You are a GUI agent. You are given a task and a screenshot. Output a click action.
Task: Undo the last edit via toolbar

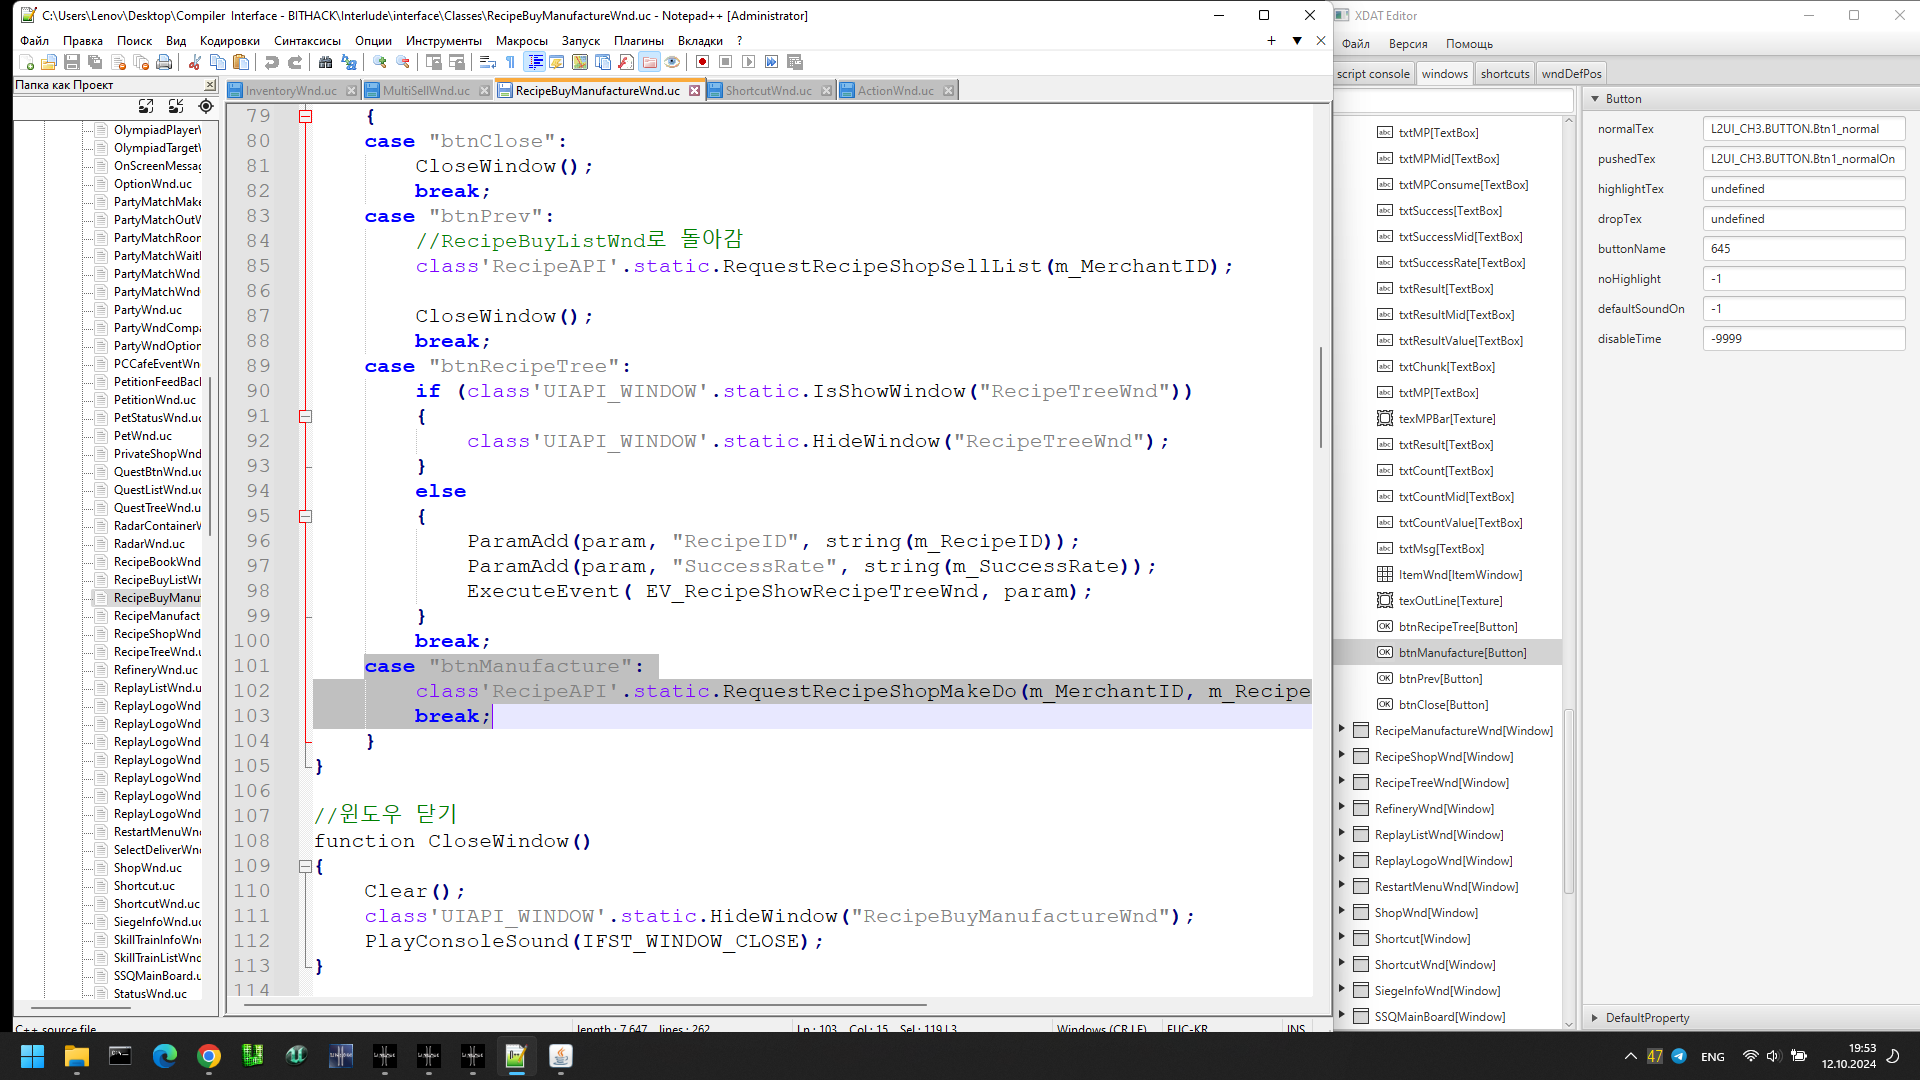[x=272, y=62]
